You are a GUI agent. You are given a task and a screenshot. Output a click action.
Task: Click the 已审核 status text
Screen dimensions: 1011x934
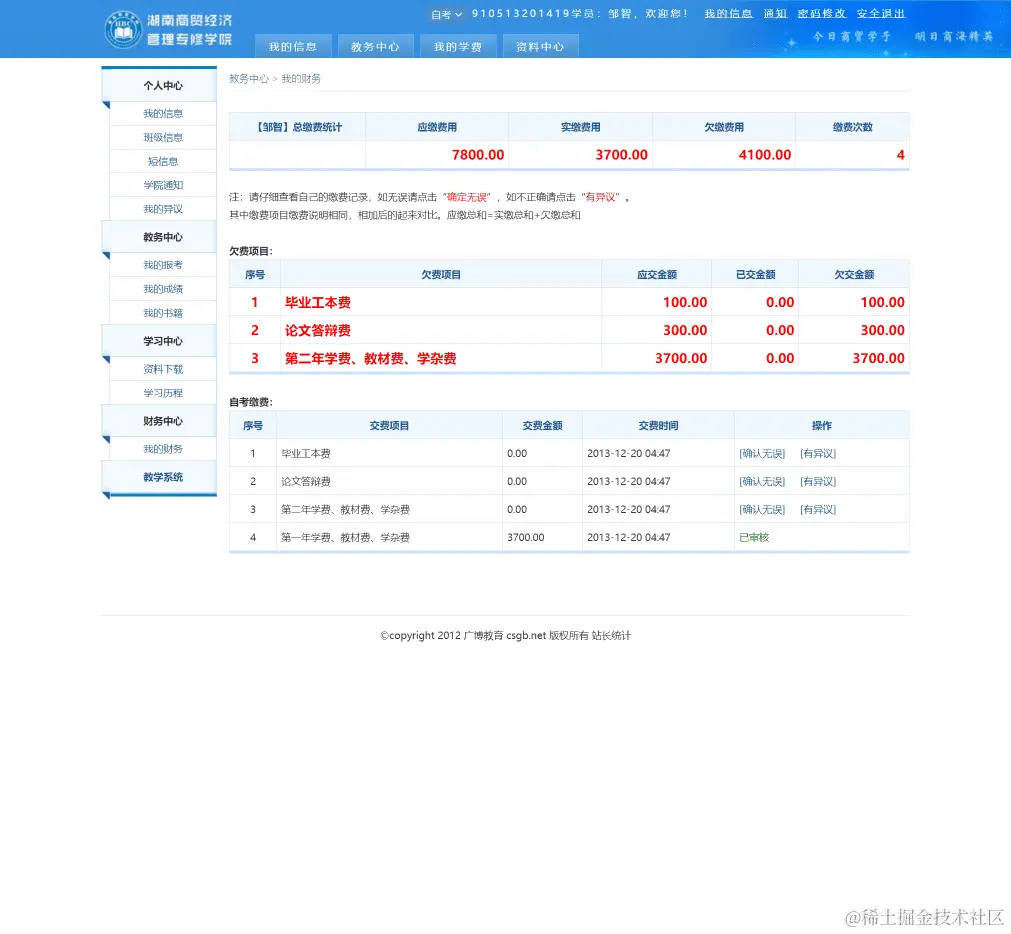click(x=754, y=537)
